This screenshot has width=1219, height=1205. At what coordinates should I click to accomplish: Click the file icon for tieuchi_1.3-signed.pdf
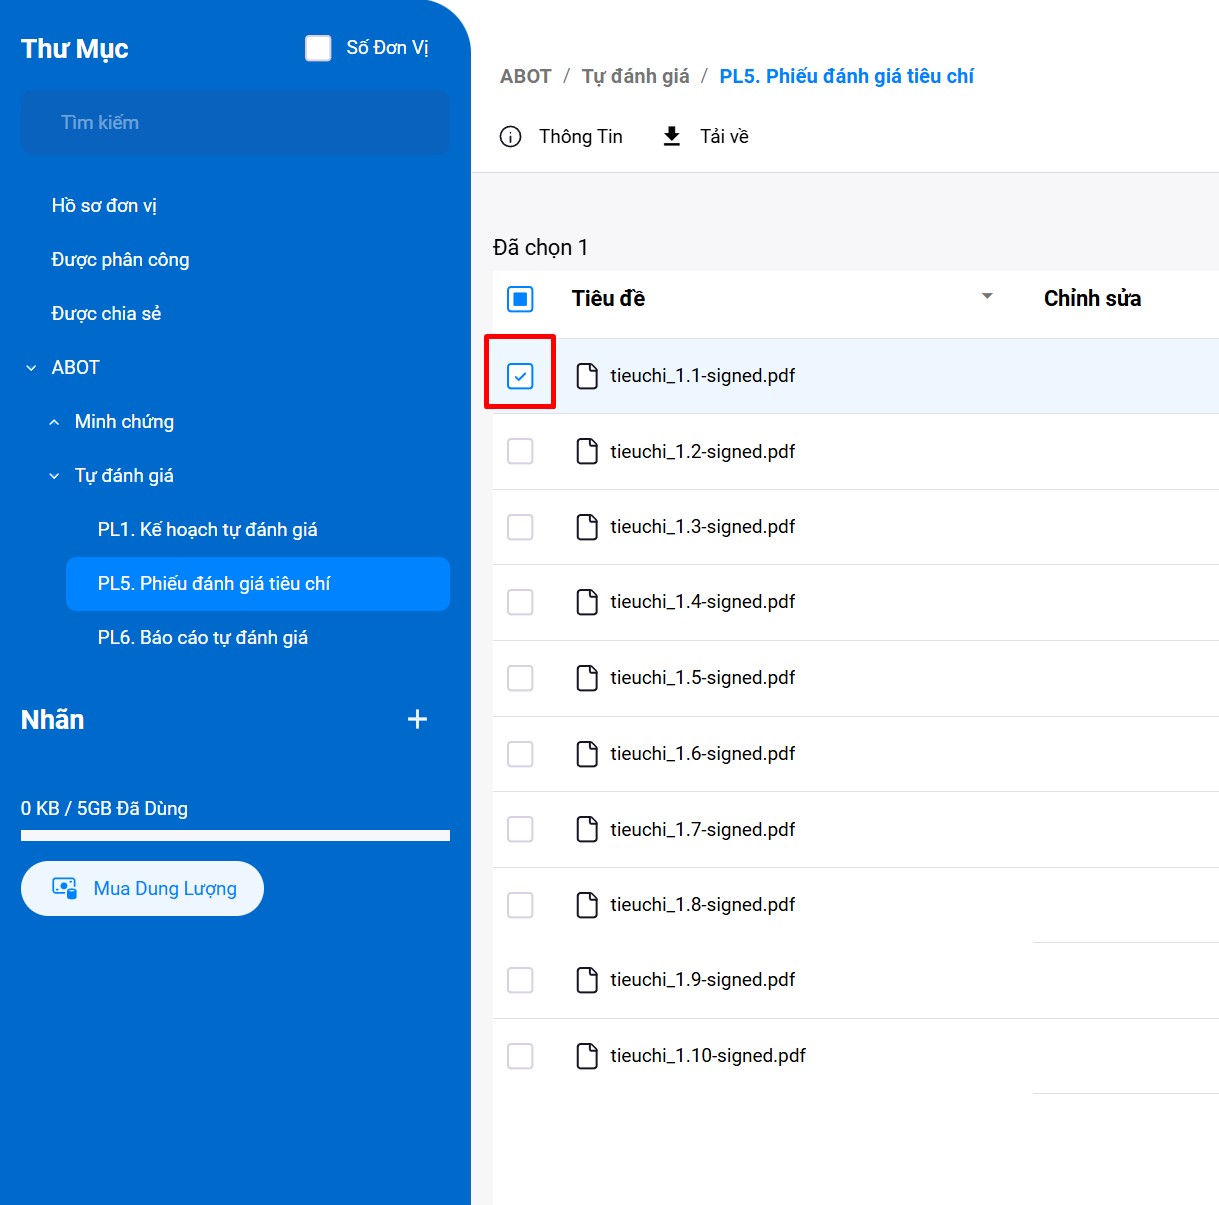(x=587, y=527)
